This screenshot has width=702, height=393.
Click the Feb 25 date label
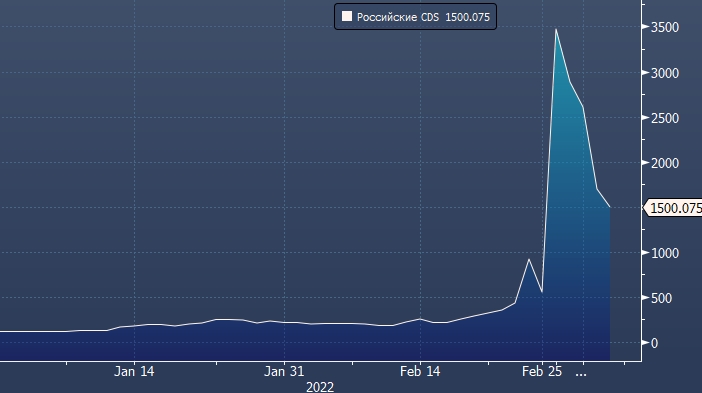542,371
